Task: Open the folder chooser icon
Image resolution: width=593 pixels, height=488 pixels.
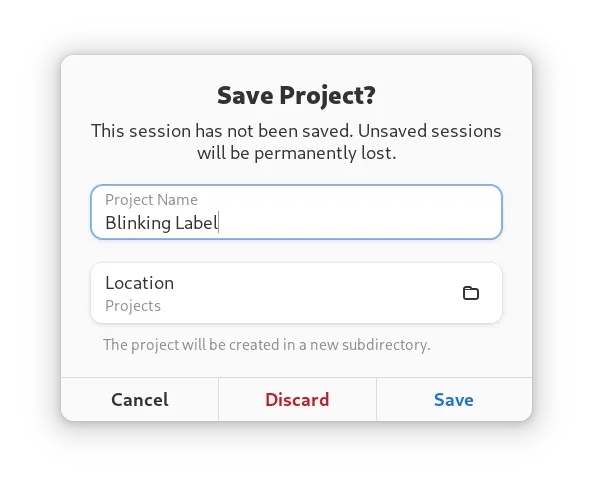Action: (471, 293)
